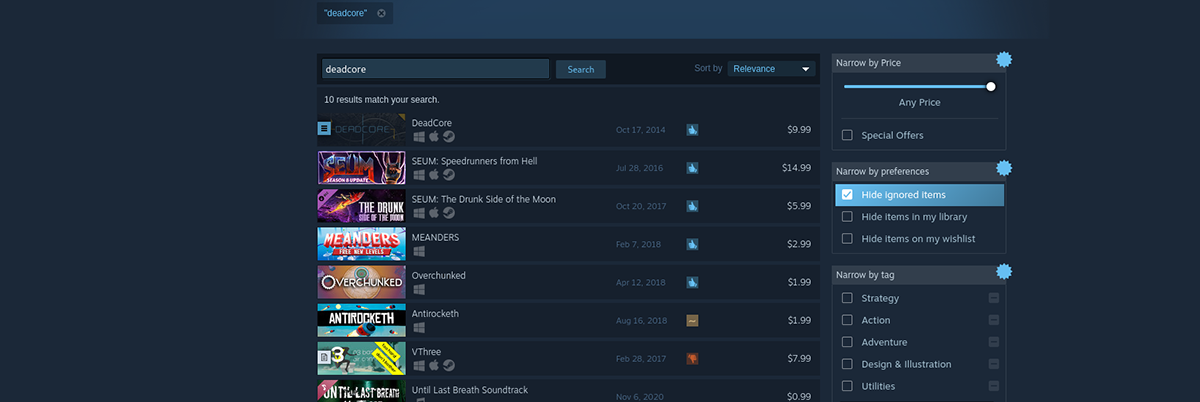Image resolution: width=1200 pixels, height=402 pixels.
Task: Open the SEUM Speedrunners from Hell thumbnail
Action: (361, 167)
